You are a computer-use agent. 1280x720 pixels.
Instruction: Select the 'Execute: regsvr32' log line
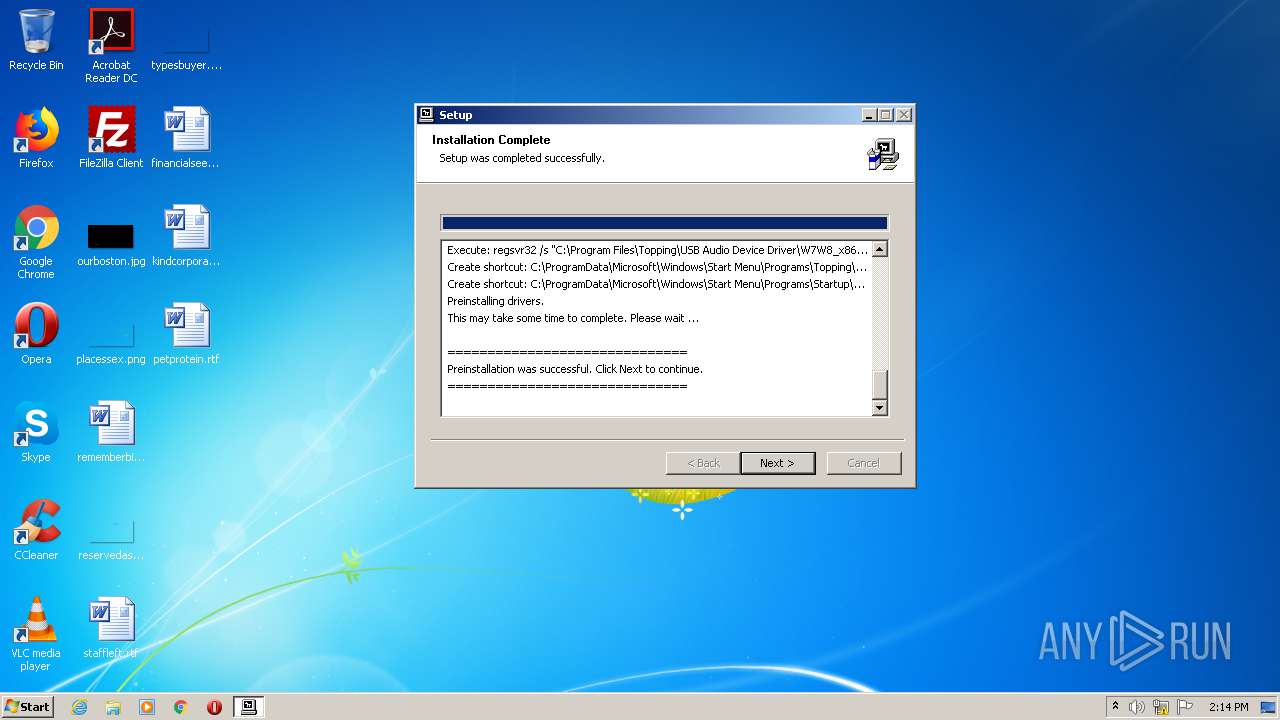pyautogui.click(x=658, y=250)
